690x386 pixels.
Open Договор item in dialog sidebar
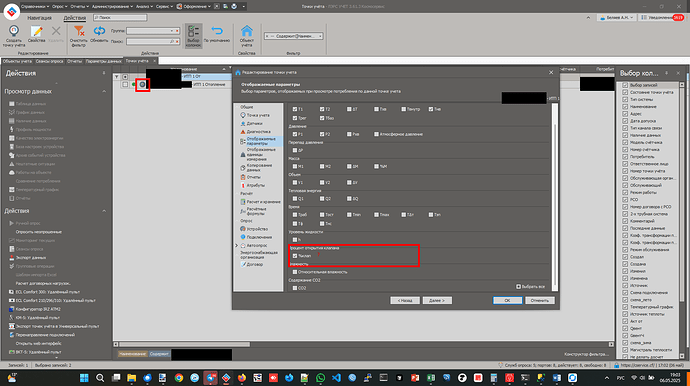[254, 264]
